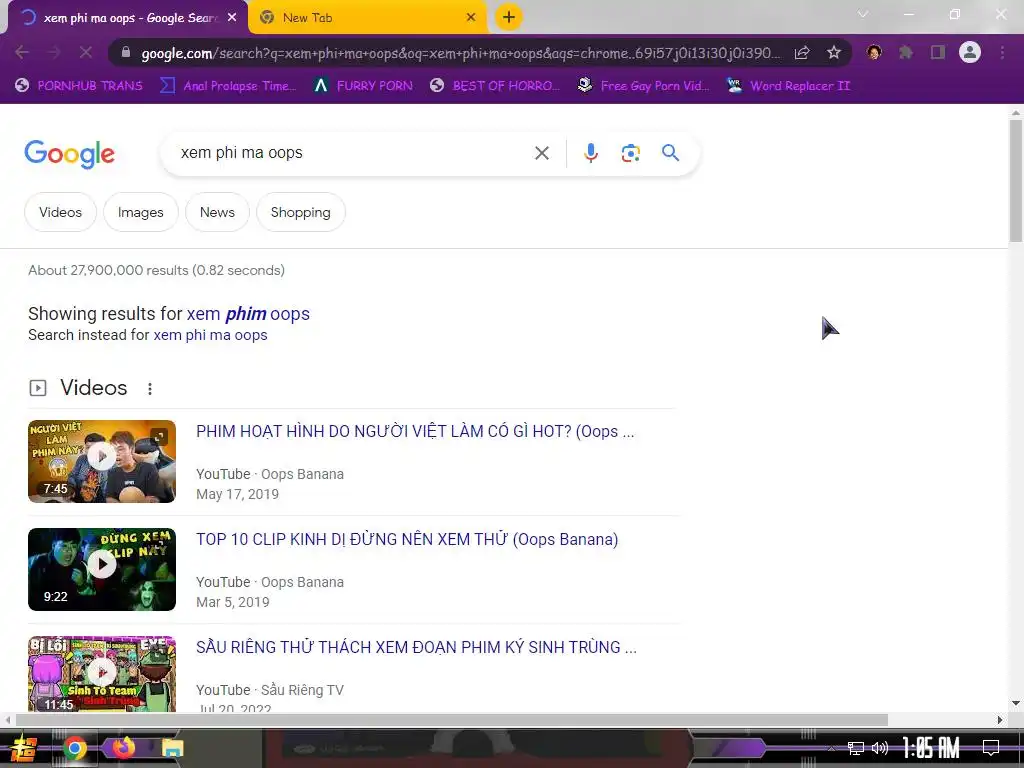Screen dimensions: 1024x768
Task: View site info via lock icon
Action: pos(126,52)
